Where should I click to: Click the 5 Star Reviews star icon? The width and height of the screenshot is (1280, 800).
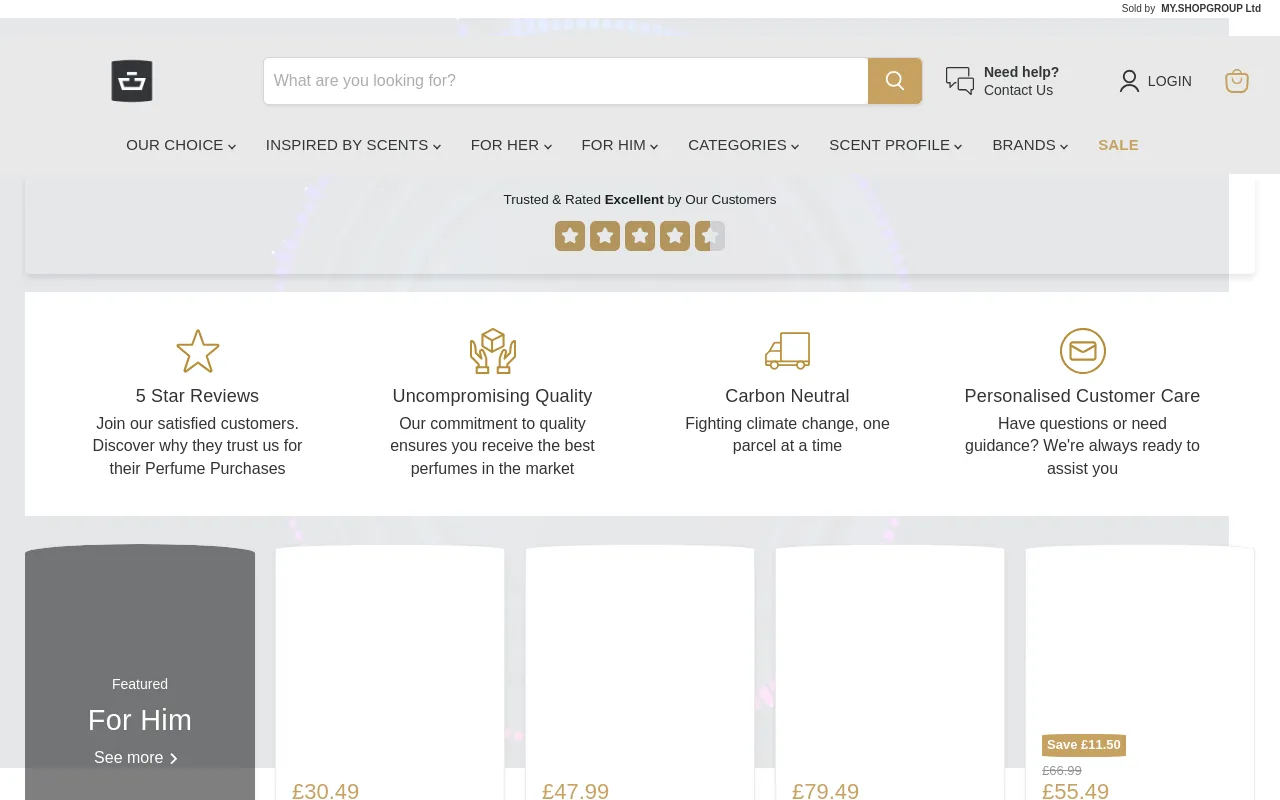pos(197,351)
